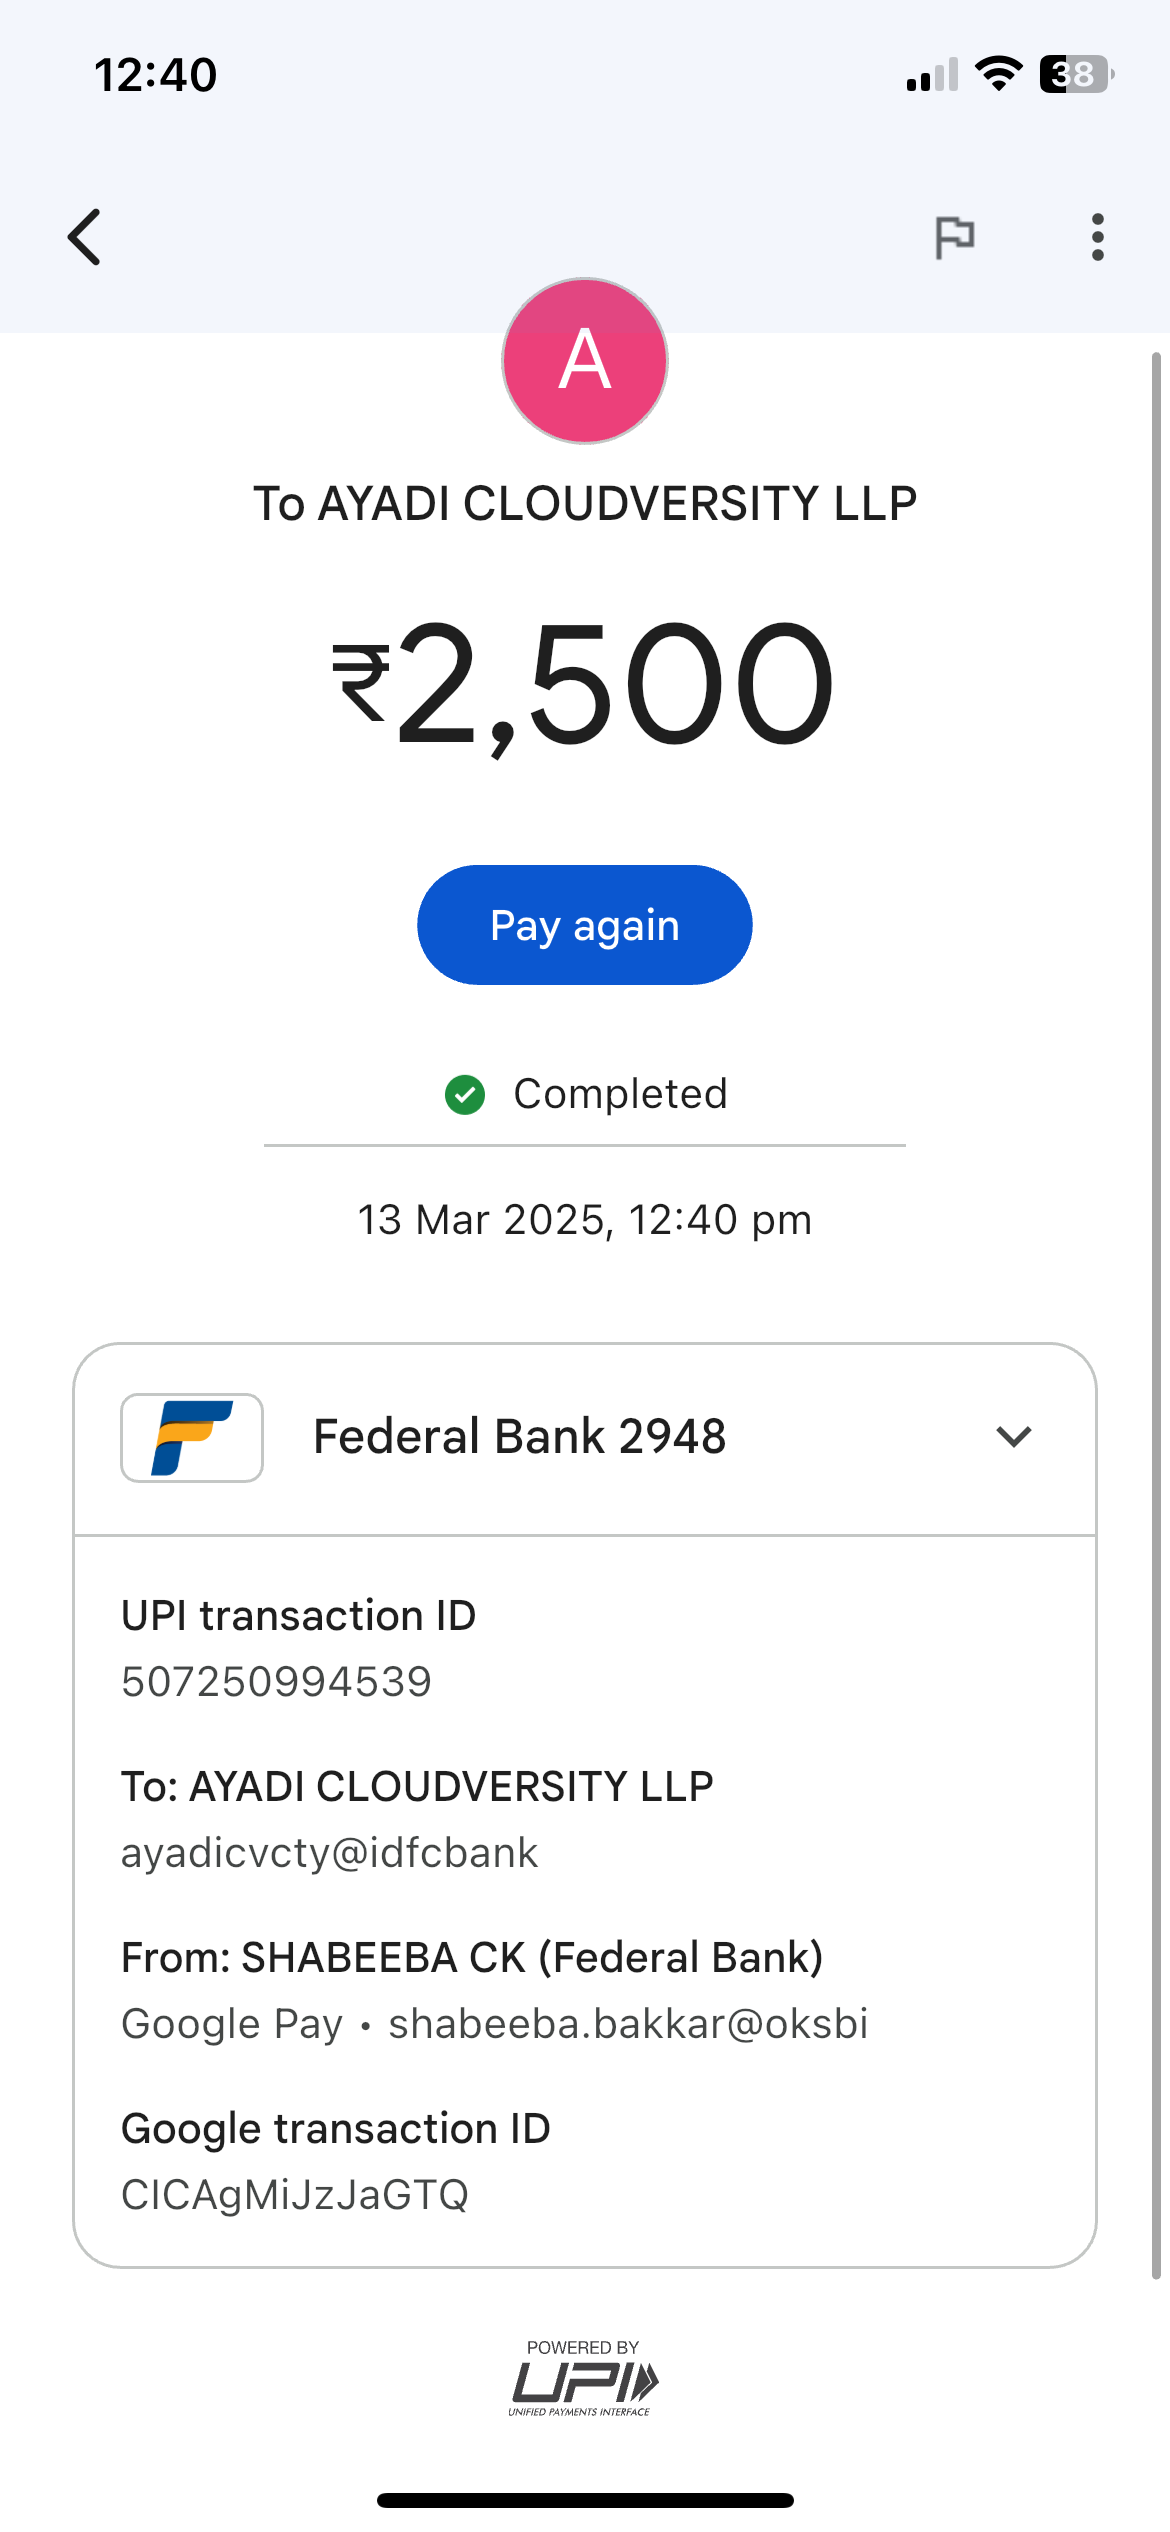The image size is (1170, 2532).
Task: Tap the shabeeba.bakkar@oksbi sender address
Action: click(628, 2024)
